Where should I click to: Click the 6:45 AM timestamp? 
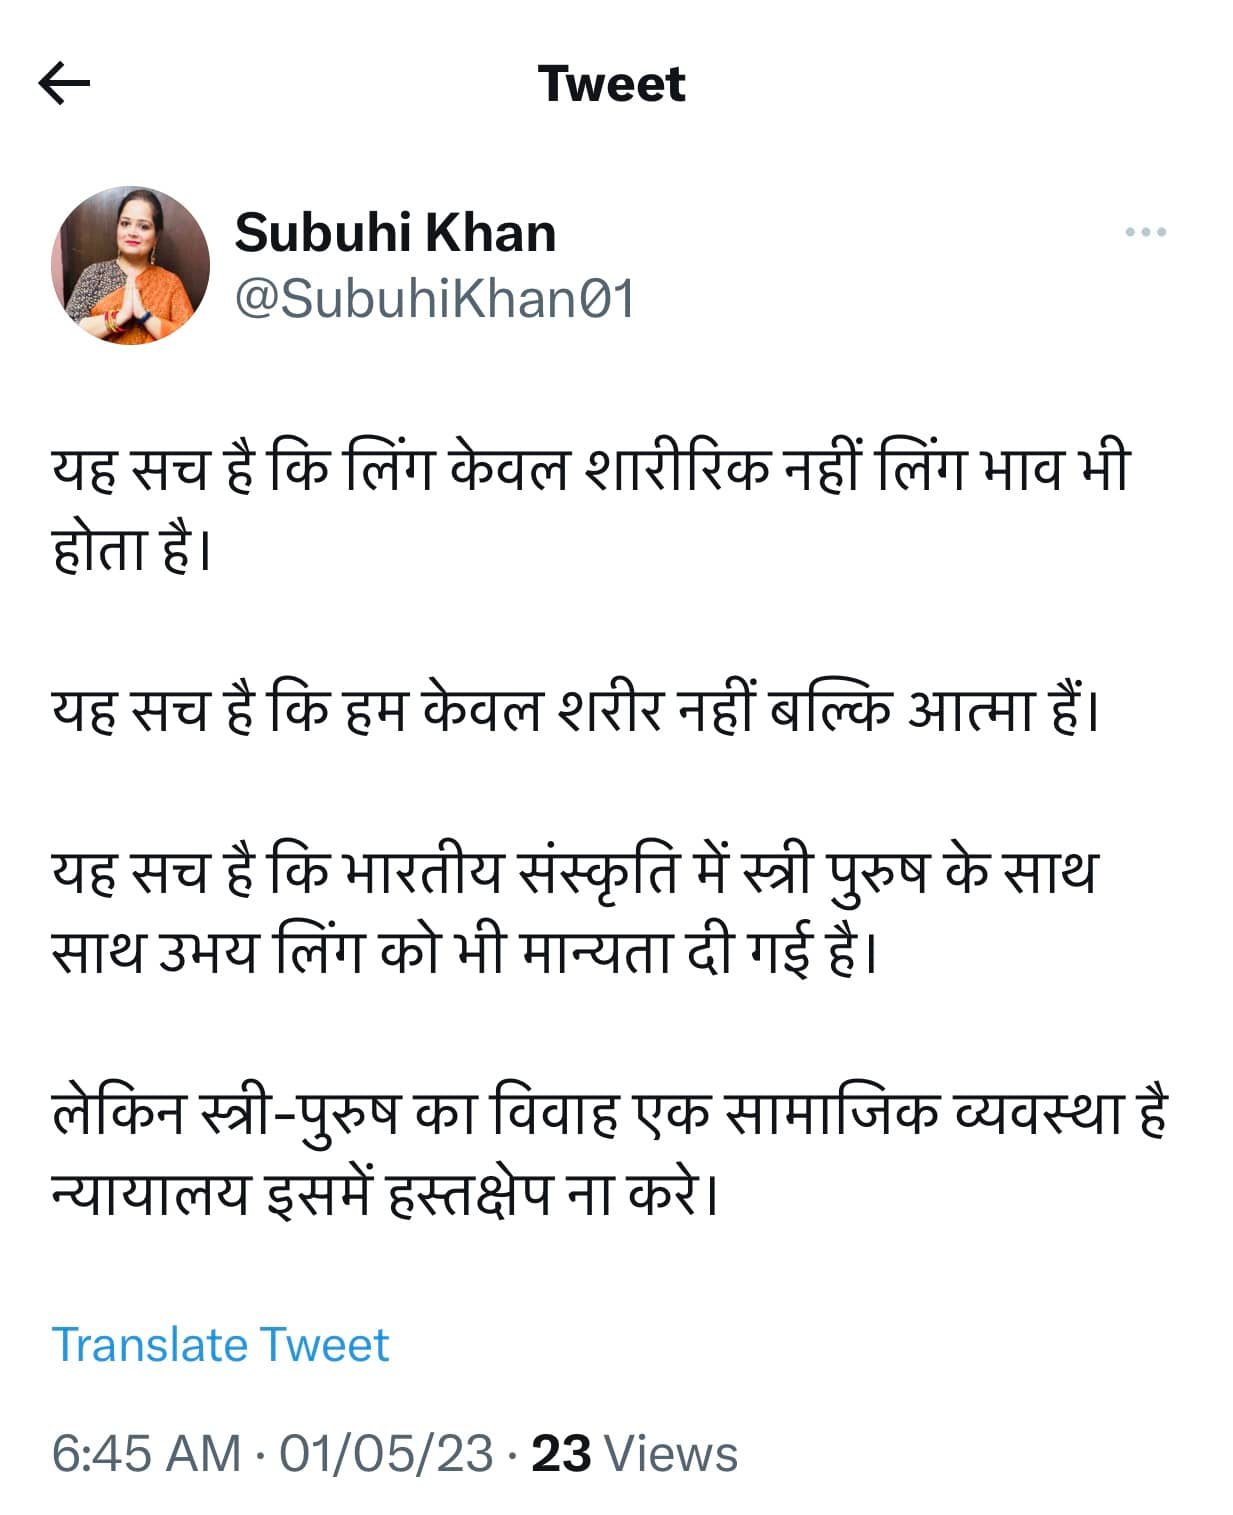coord(147,1453)
